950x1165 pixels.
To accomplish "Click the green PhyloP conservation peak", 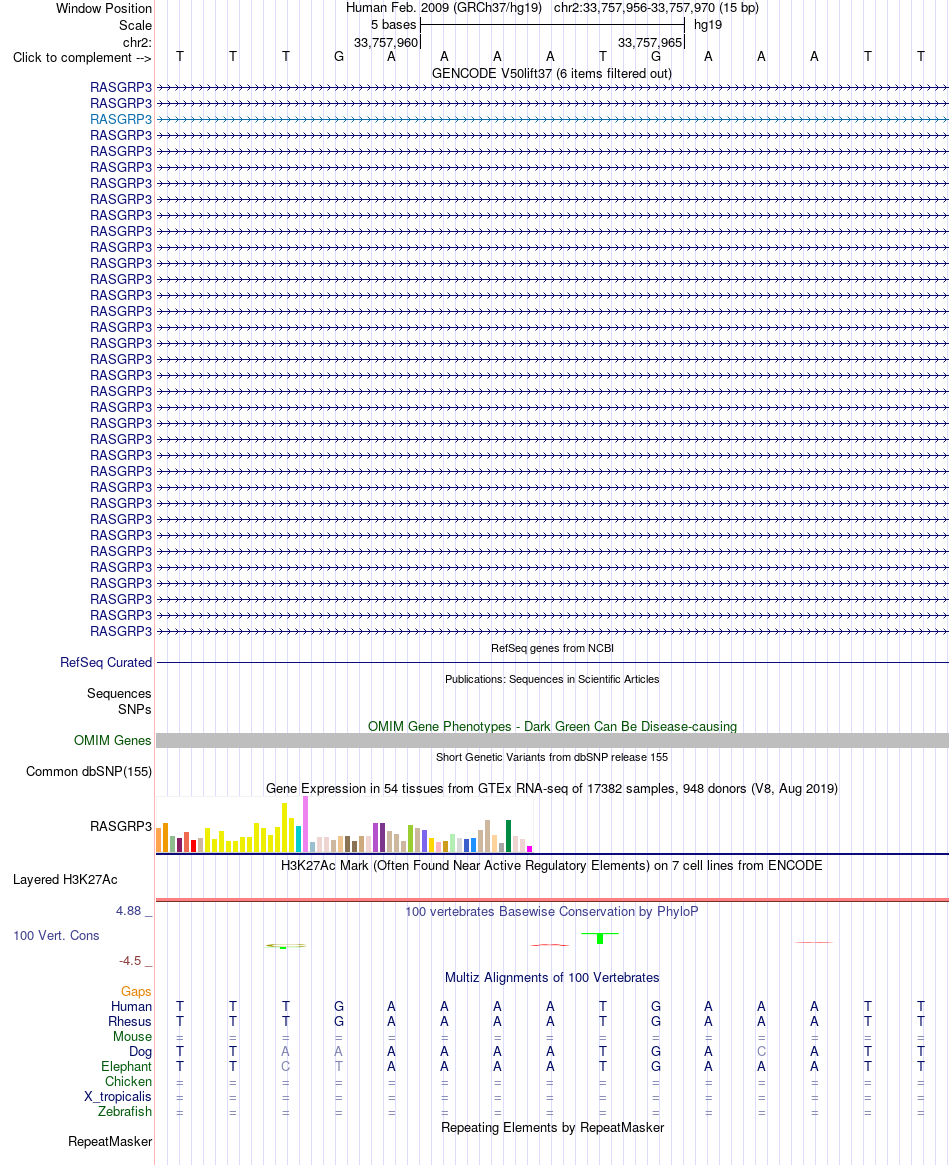I will tap(599, 938).
